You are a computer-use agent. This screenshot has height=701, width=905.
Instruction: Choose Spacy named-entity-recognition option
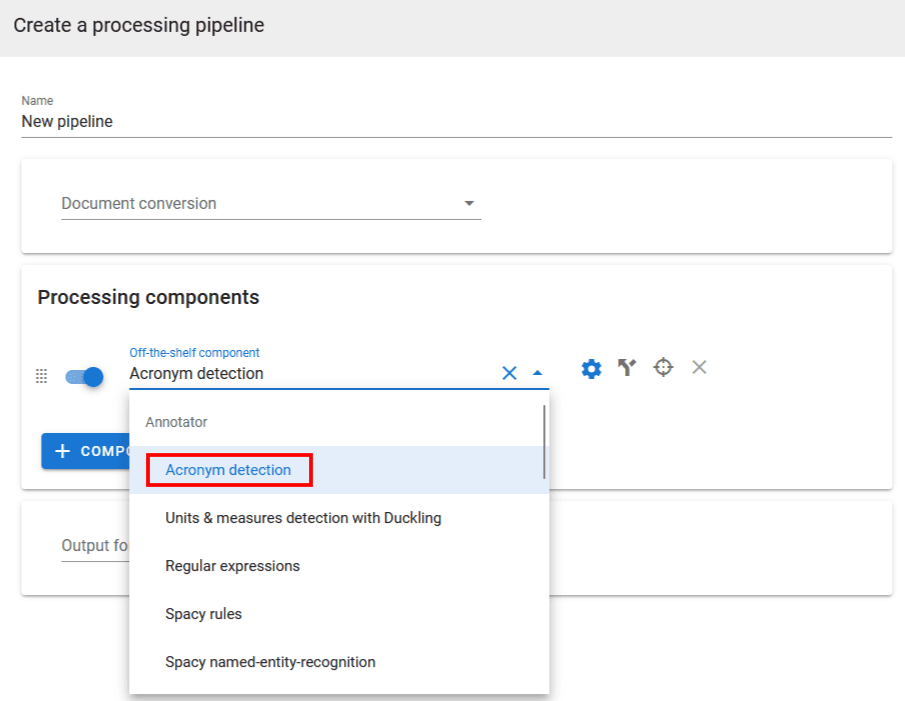click(x=270, y=662)
